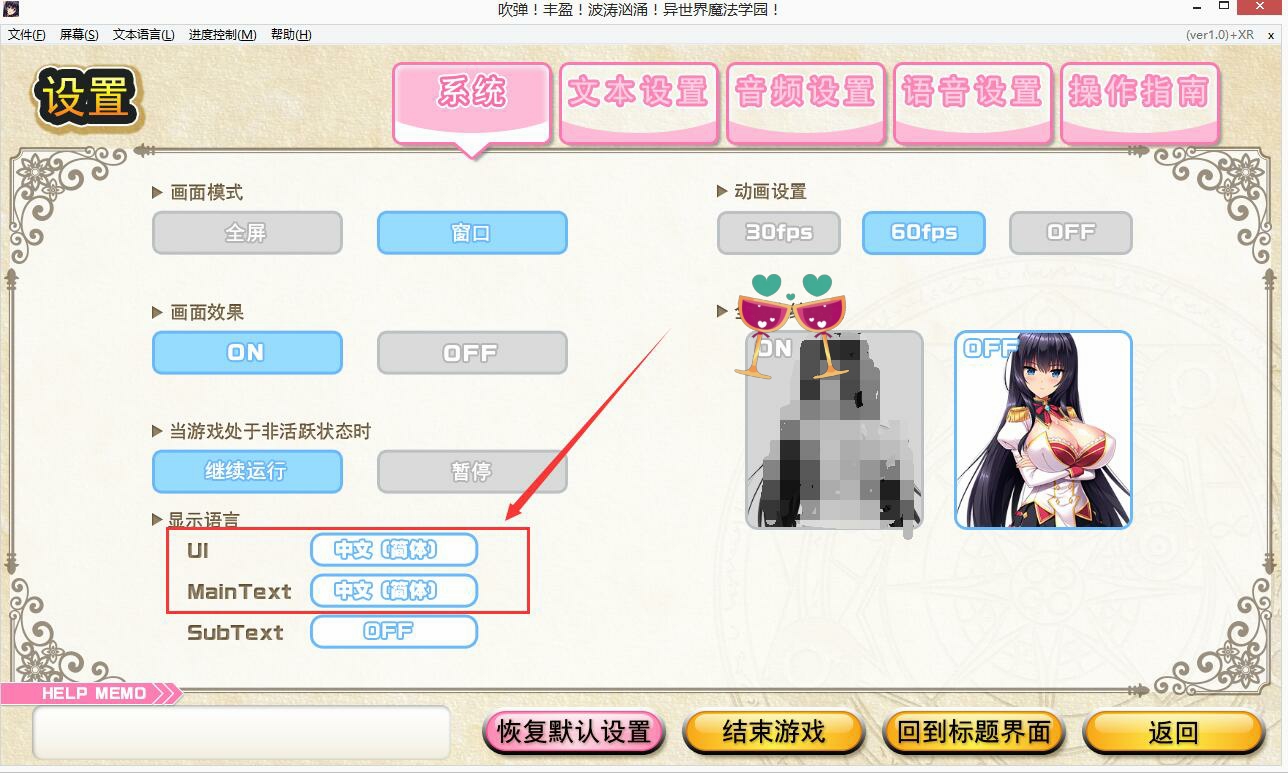The height and width of the screenshot is (773, 1288).
Task: Change the SubText OFF selector
Action: tap(394, 632)
